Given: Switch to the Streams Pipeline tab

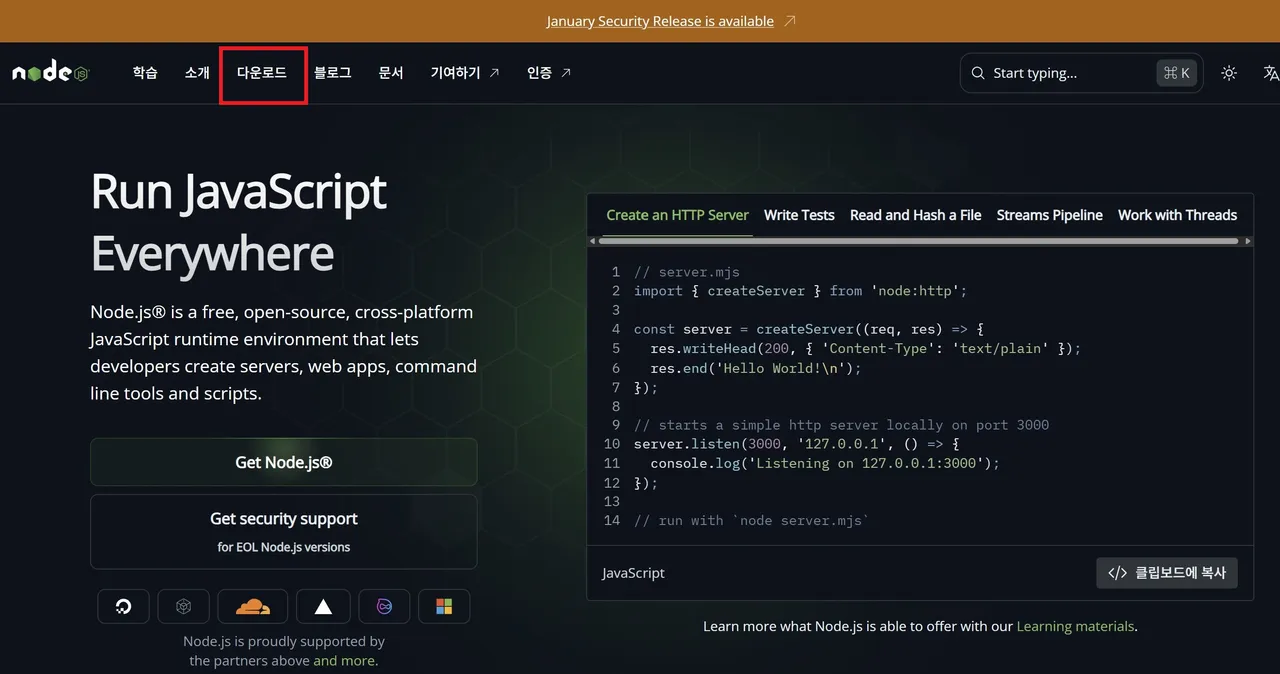Looking at the screenshot, I should click(1049, 215).
